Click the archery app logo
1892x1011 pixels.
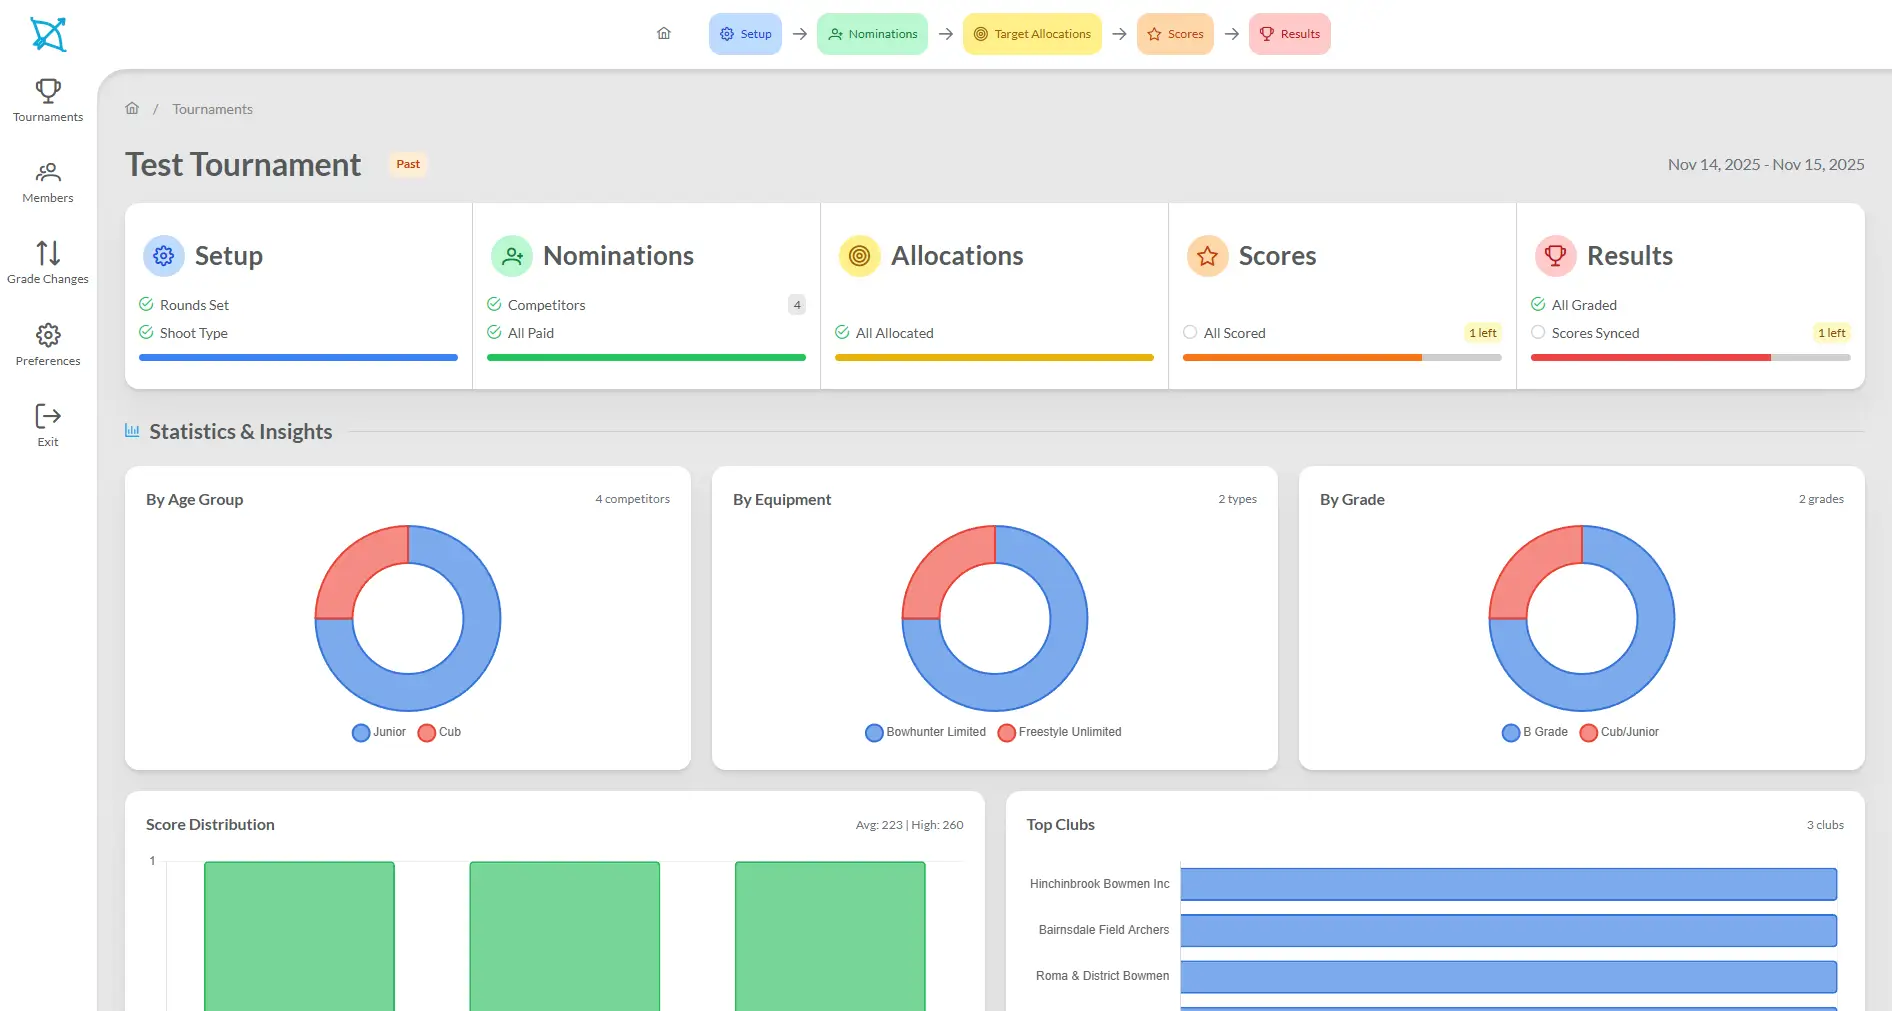click(x=48, y=34)
